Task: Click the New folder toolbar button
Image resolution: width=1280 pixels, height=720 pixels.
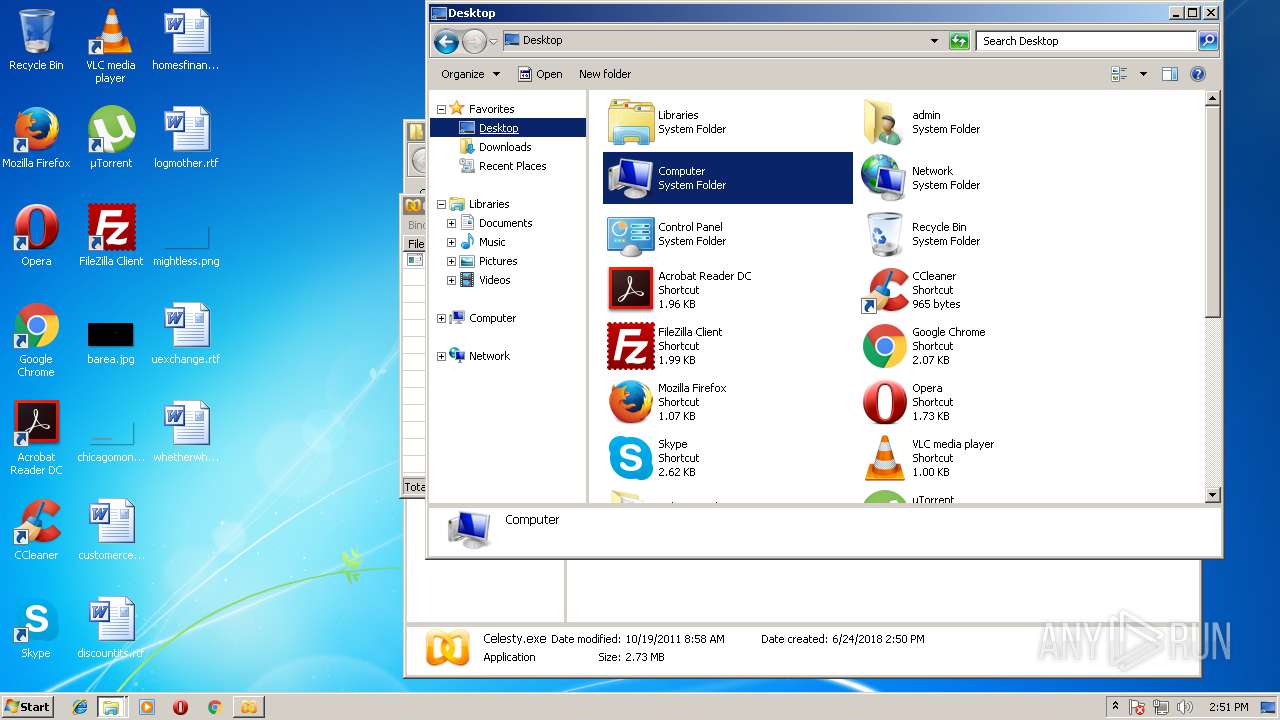Action: tap(605, 74)
